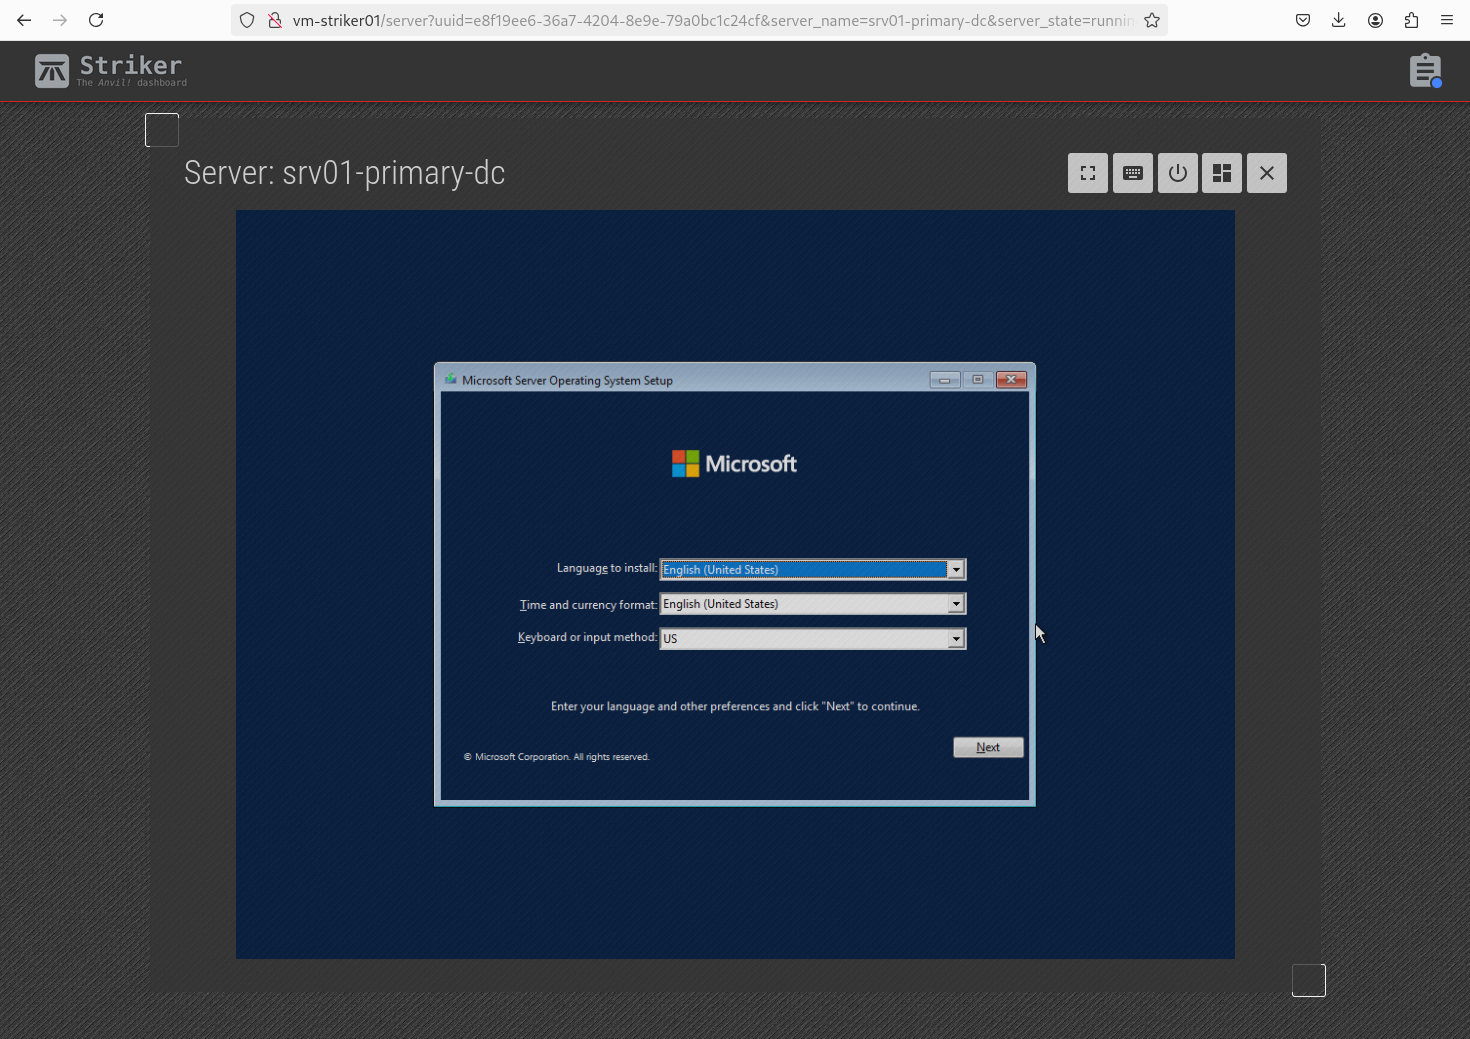Click the 'Language to install:' label

pyautogui.click(x=607, y=568)
